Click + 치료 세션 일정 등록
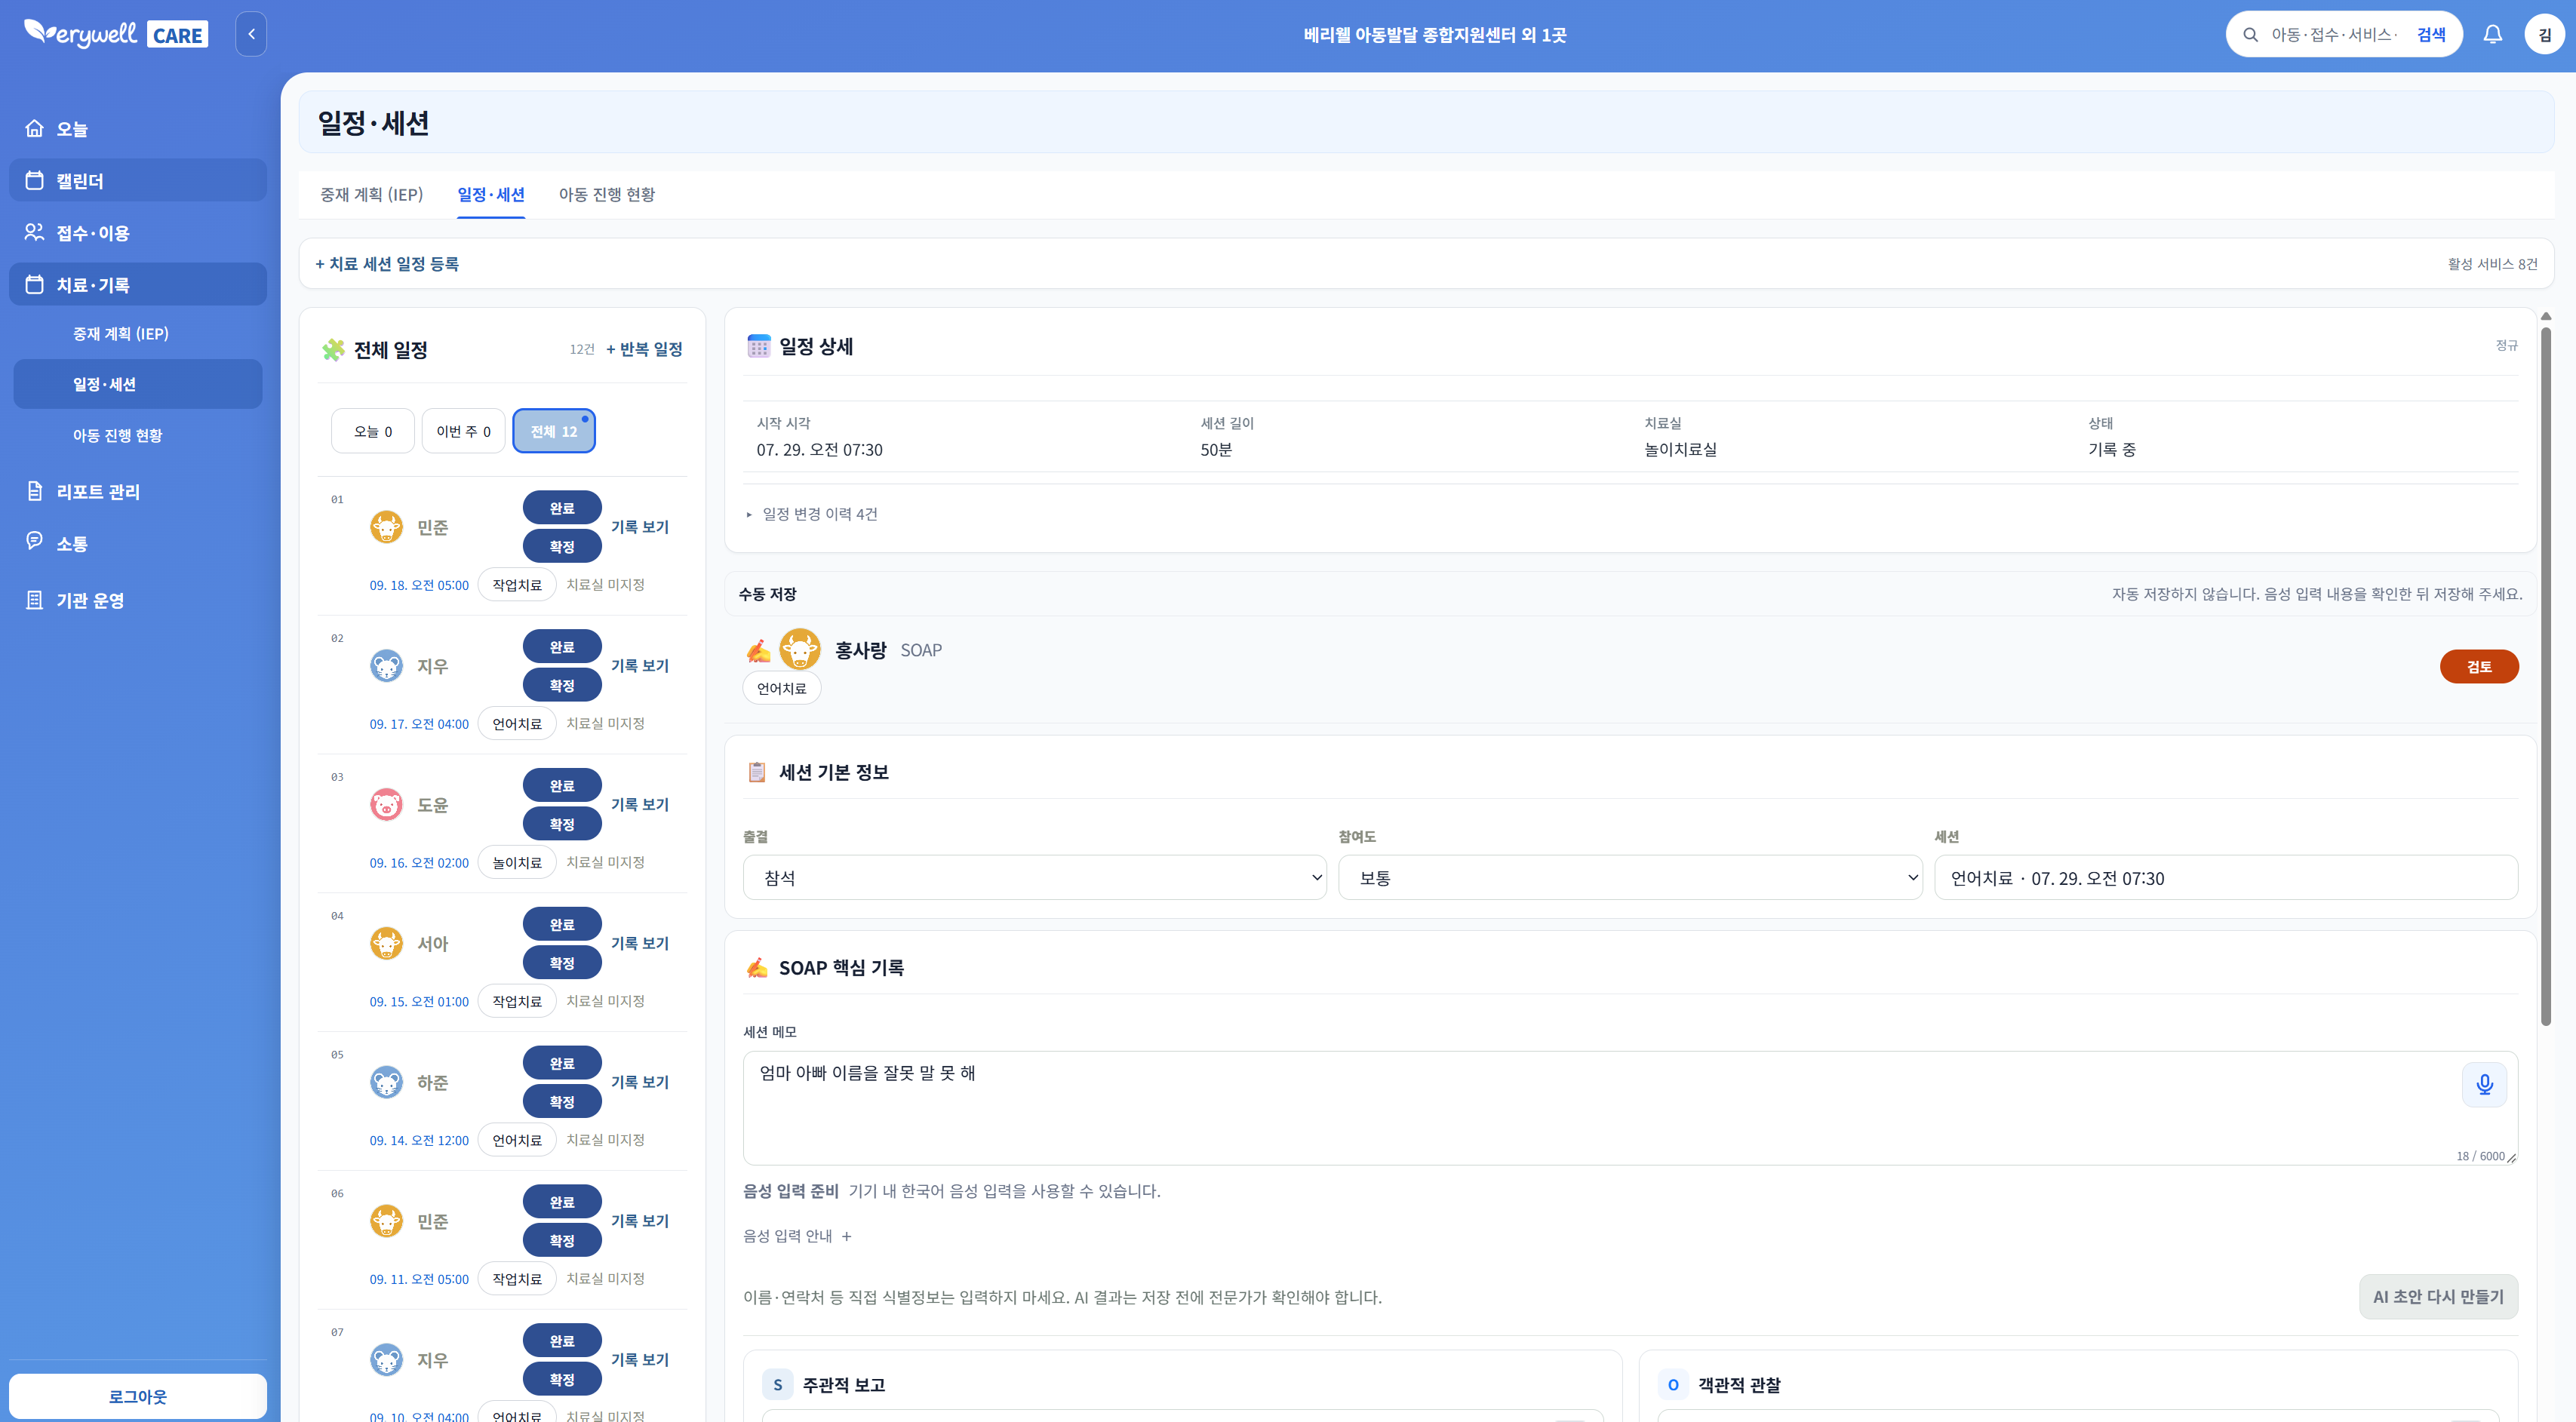Viewport: 2576px width, 1422px height. pos(387,264)
